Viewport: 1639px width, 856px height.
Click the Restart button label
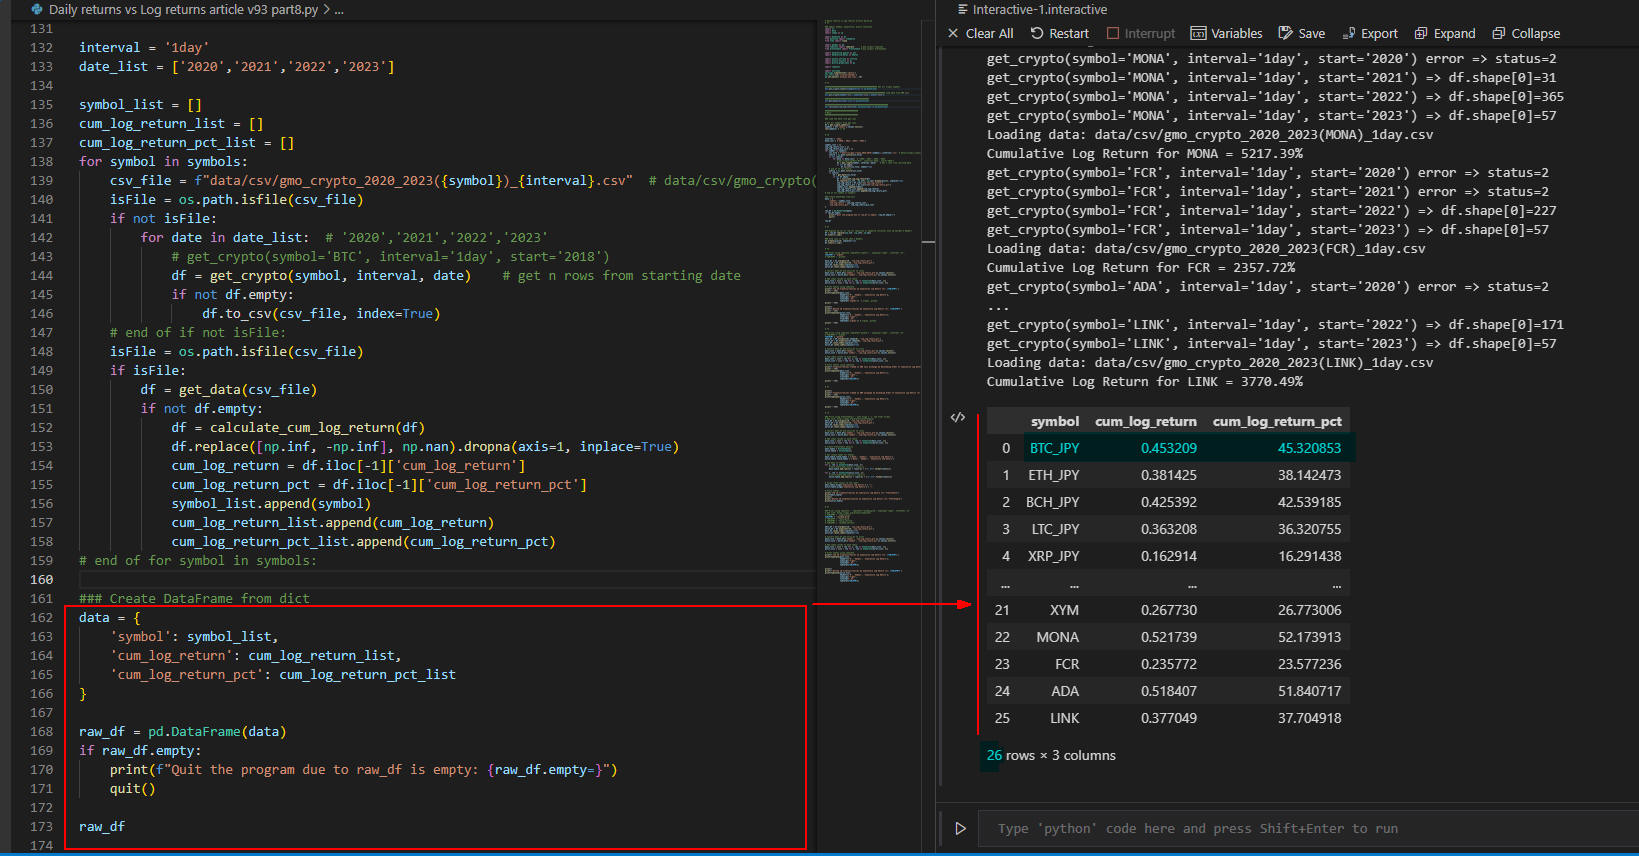coord(1069,33)
